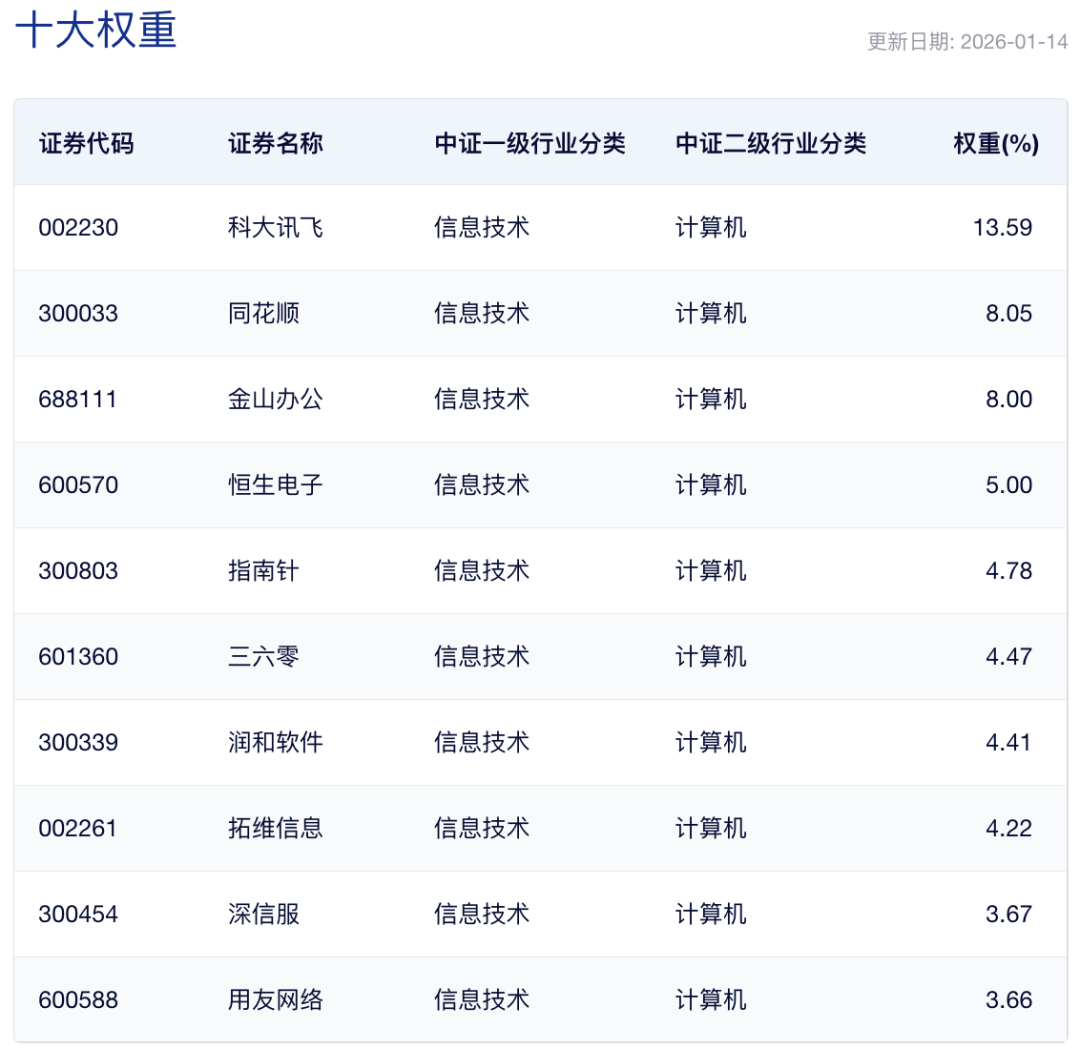Click 计算机 in the 金山办公 row
This screenshot has width=1080, height=1049.
[x=711, y=399]
